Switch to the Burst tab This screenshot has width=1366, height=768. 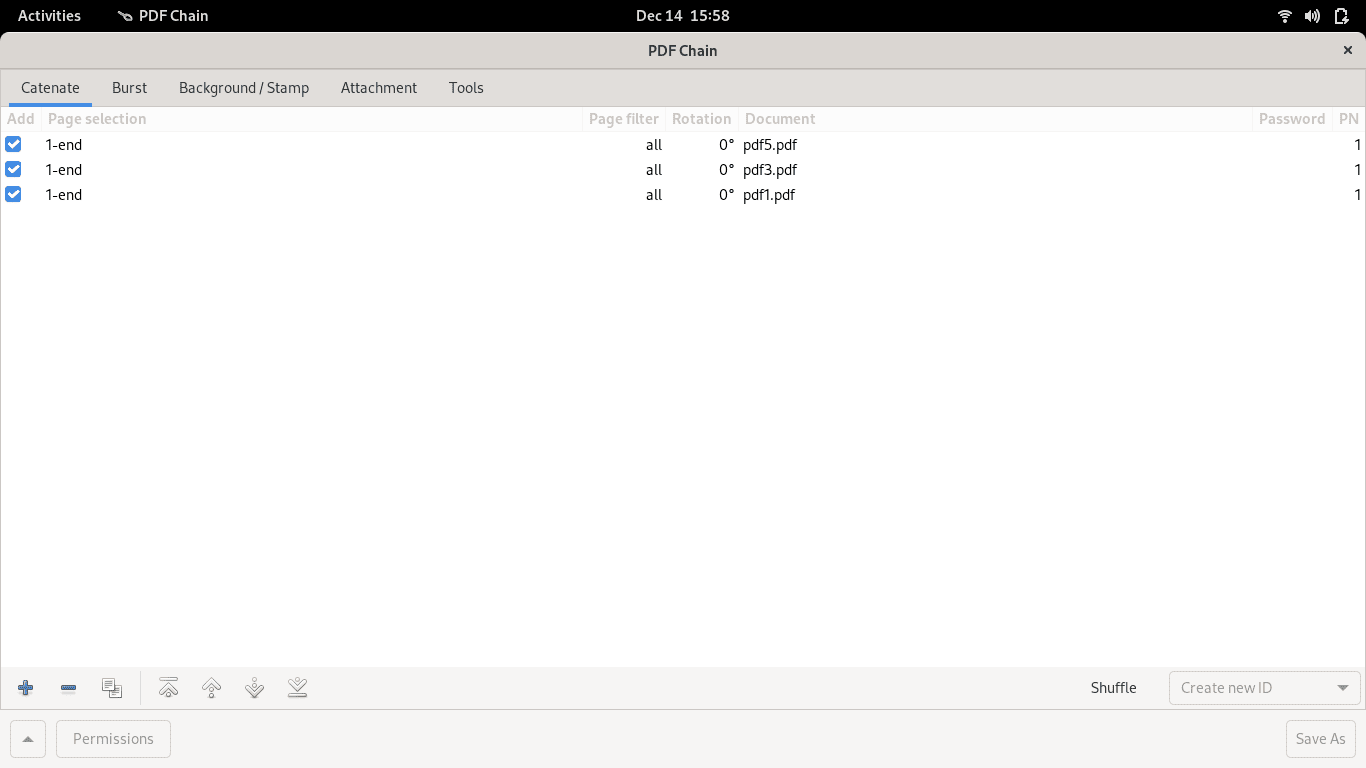pyautogui.click(x=129, y=88)
